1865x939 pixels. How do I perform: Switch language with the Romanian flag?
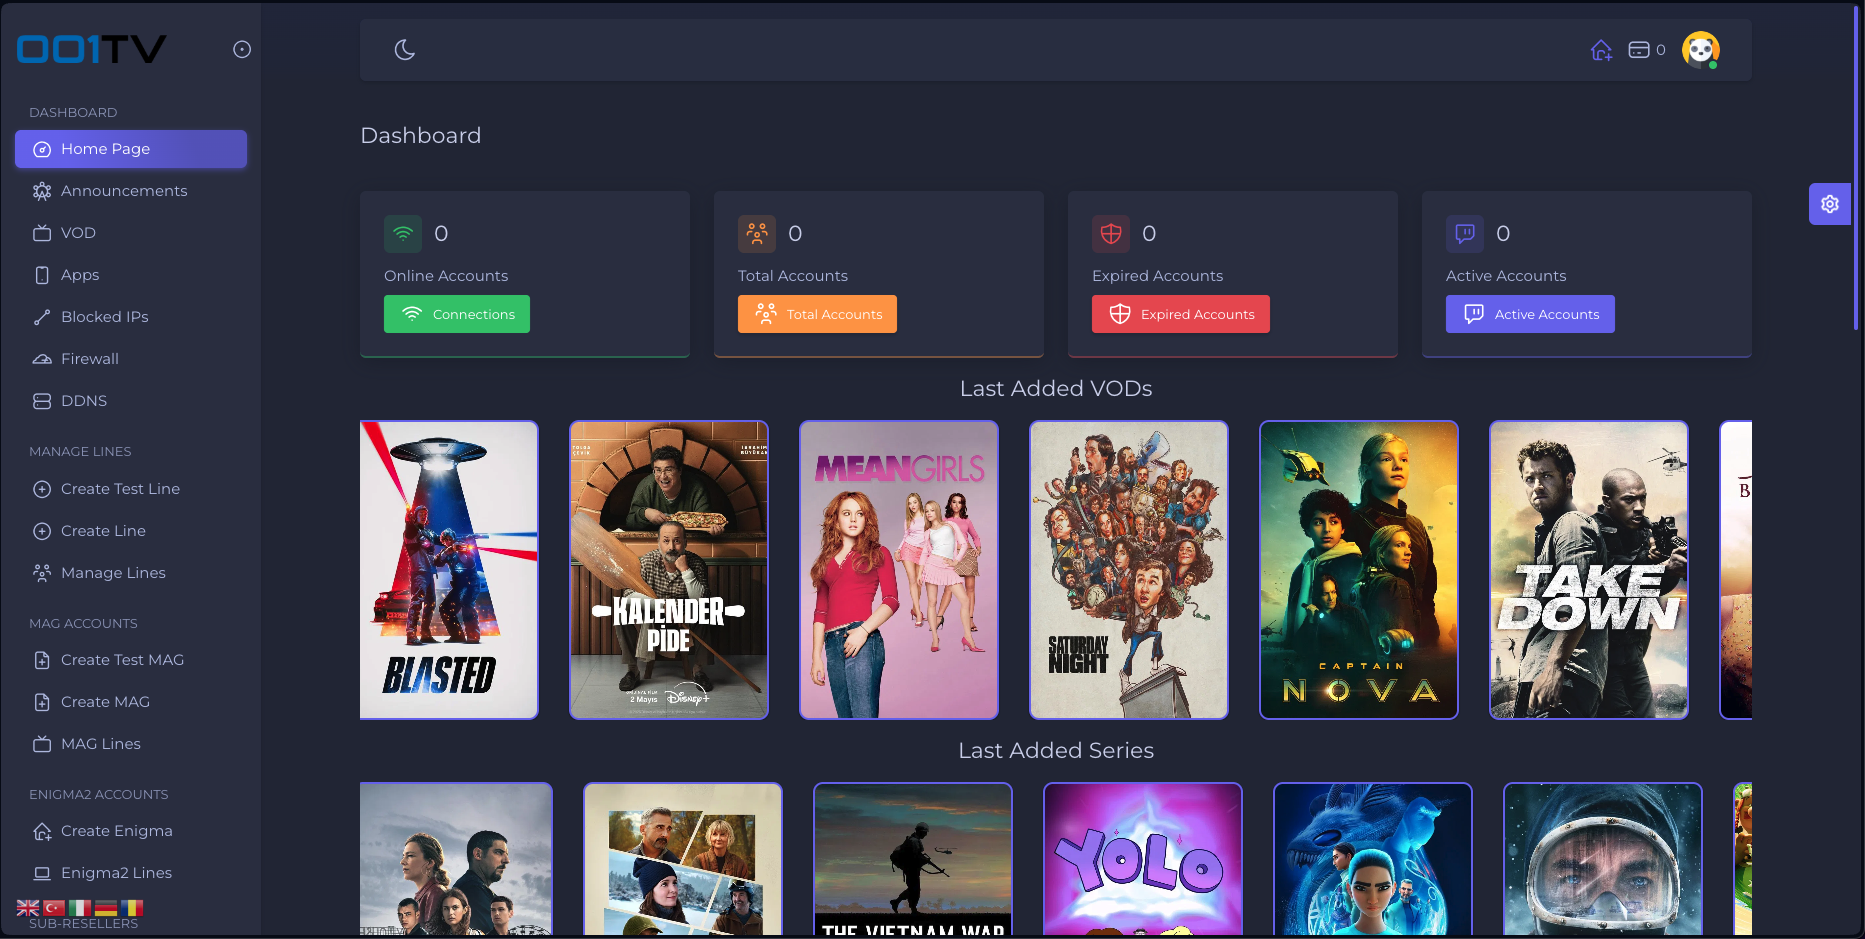pos(132,908)
